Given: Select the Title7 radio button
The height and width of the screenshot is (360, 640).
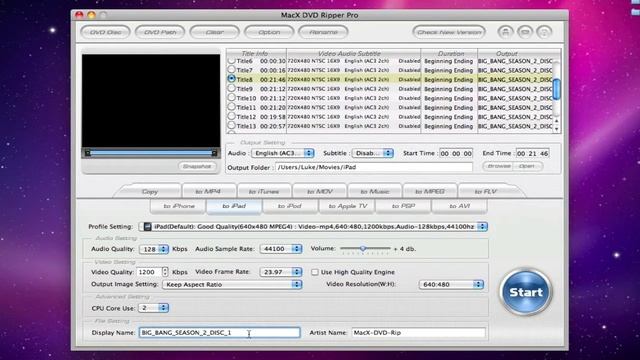Looking at the screenshot, I should tap(231, 70).
